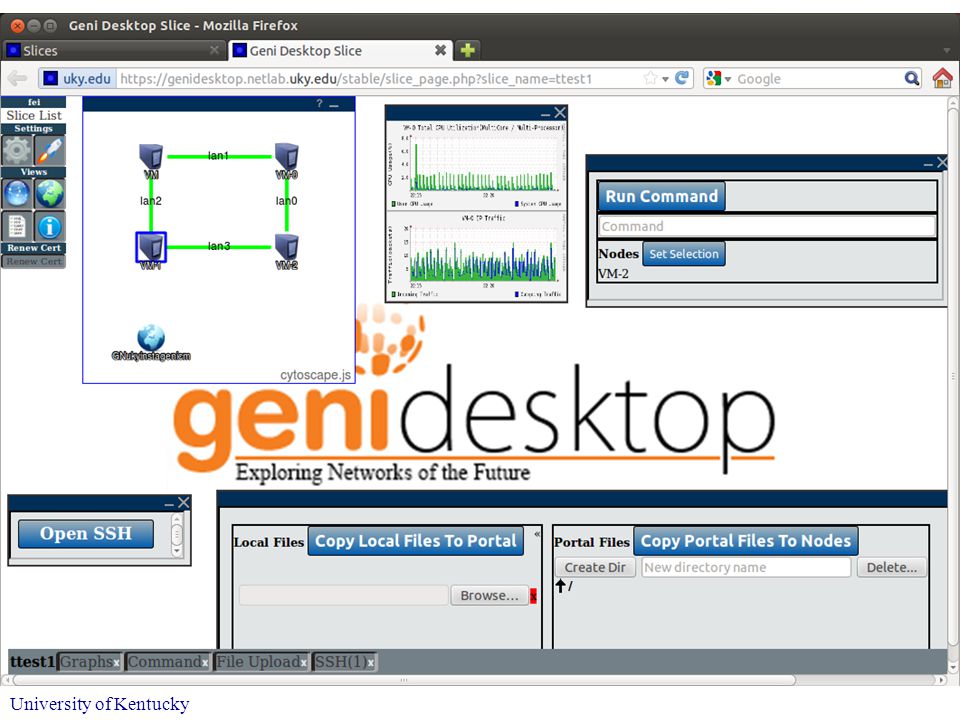Open the search engine dropdown arrow
The image size is (960, 720).
point(727,79)
